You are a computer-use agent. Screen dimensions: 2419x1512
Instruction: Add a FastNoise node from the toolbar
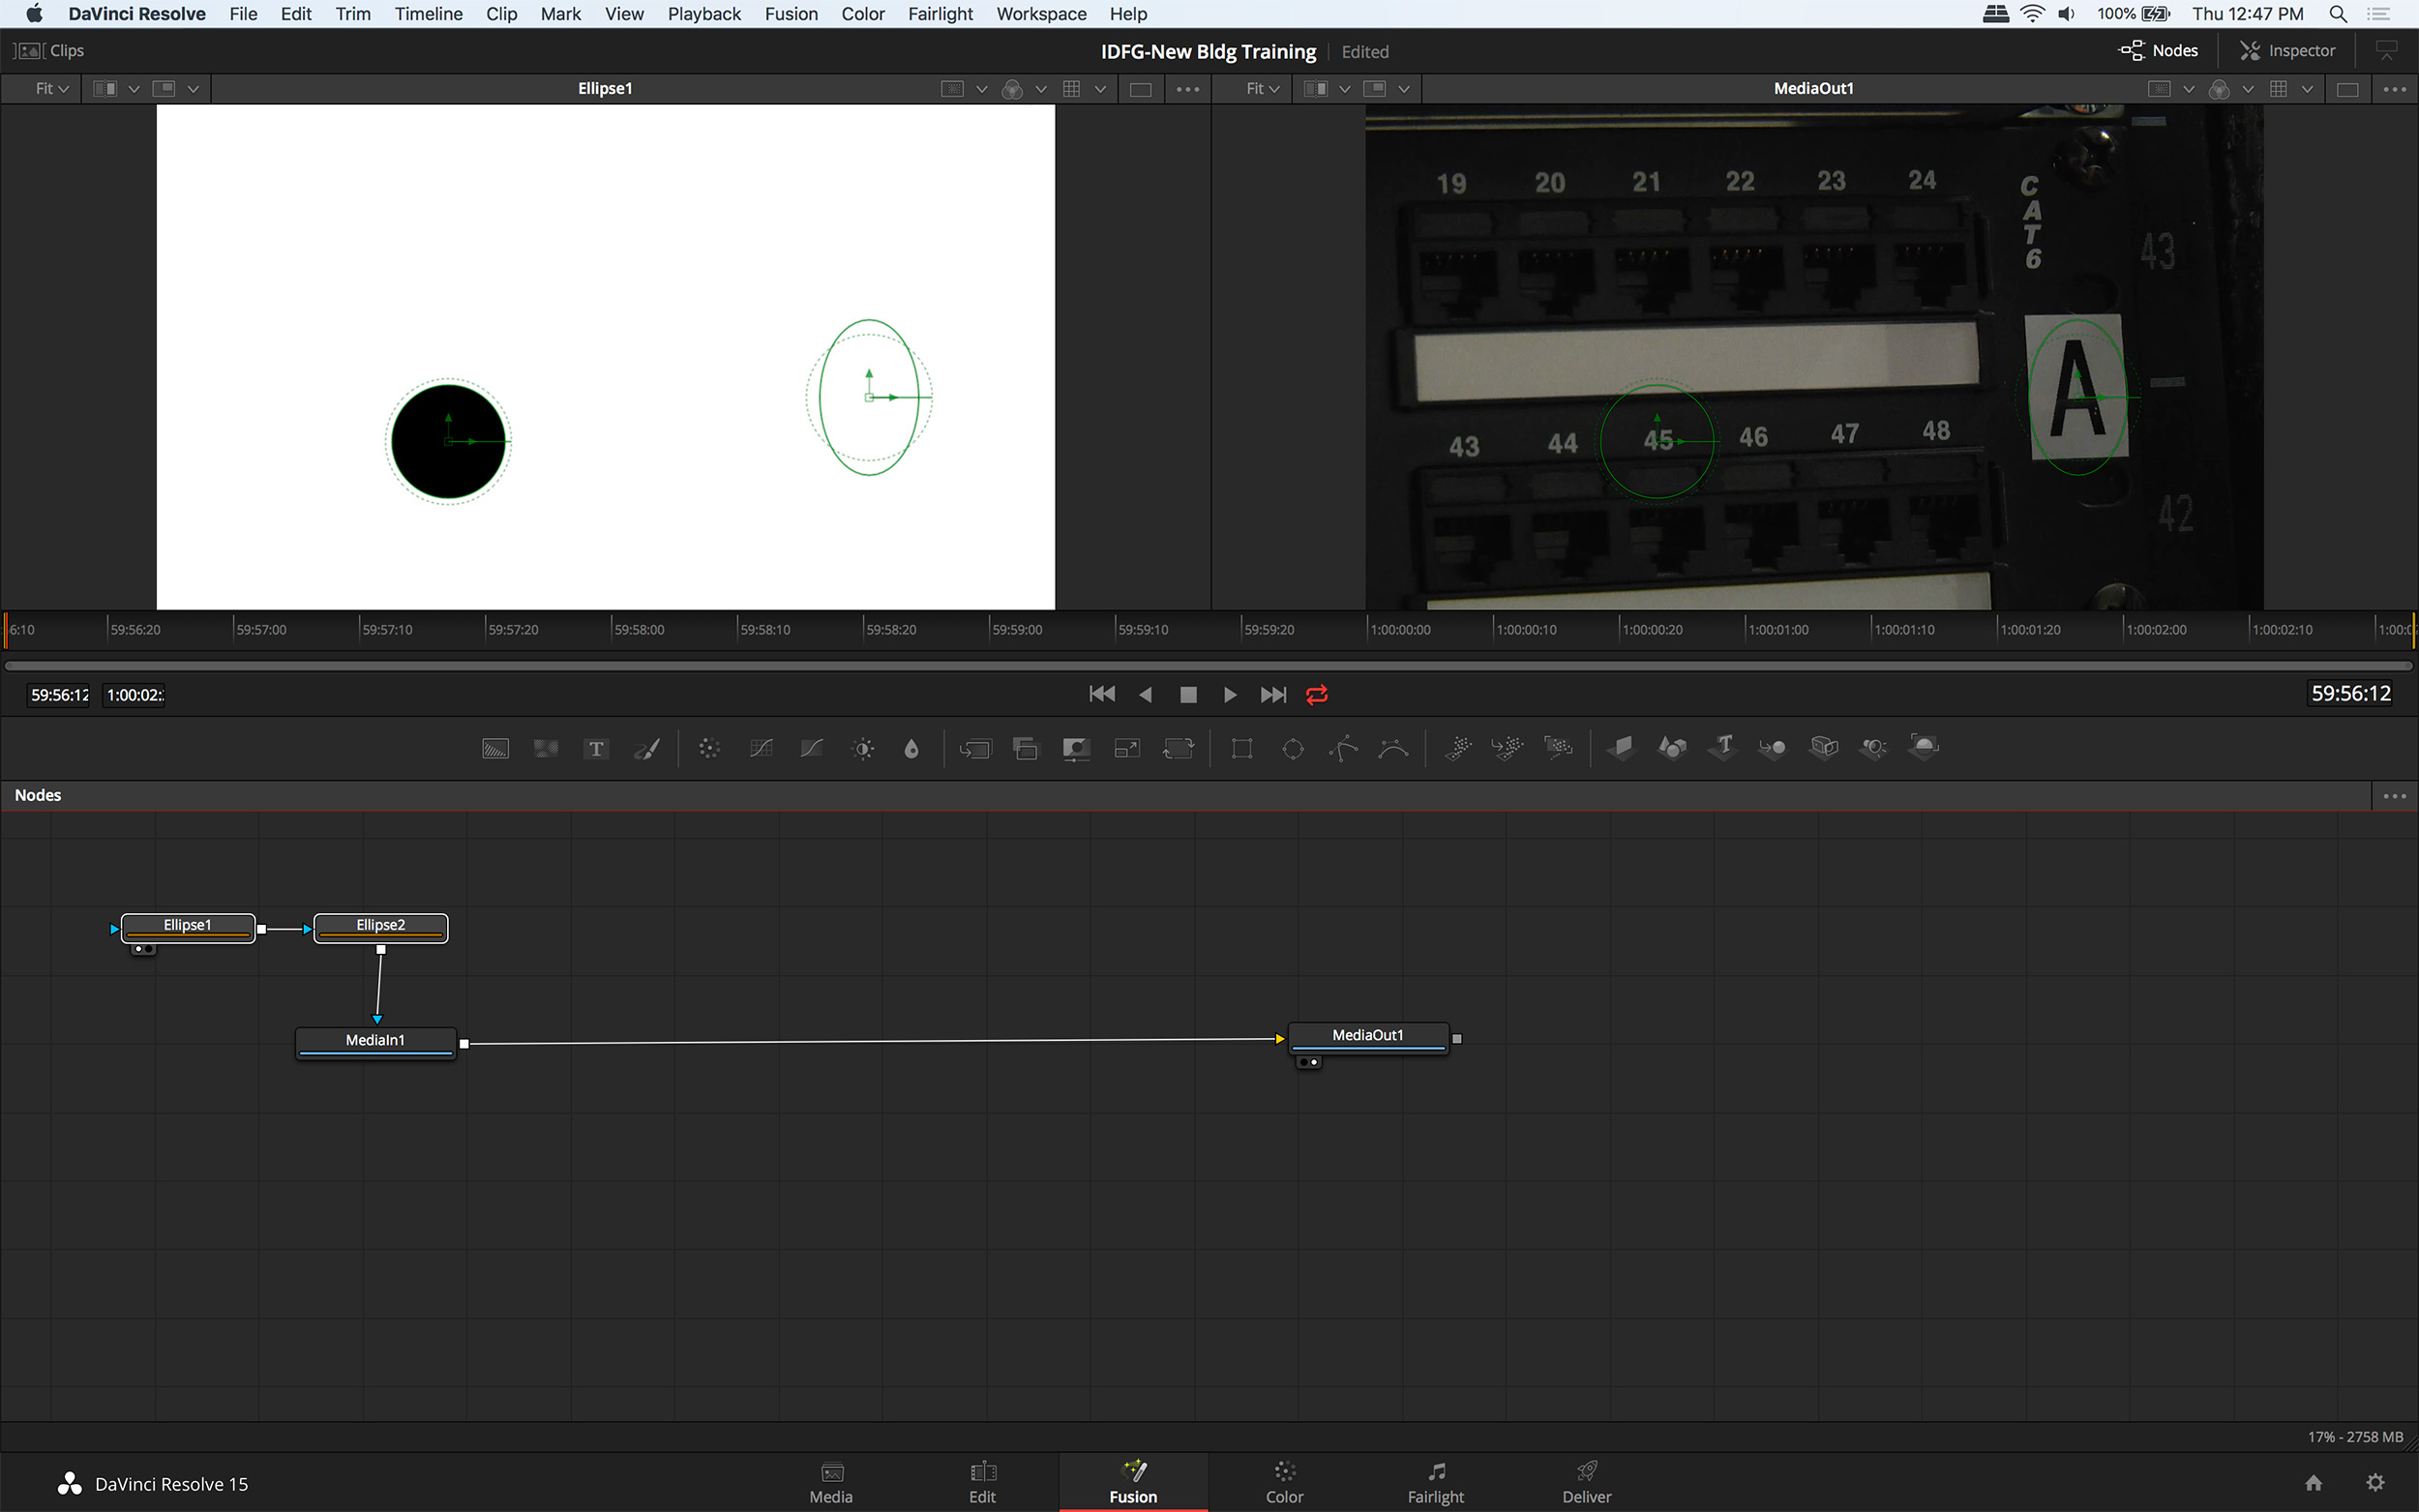point(546,748)
